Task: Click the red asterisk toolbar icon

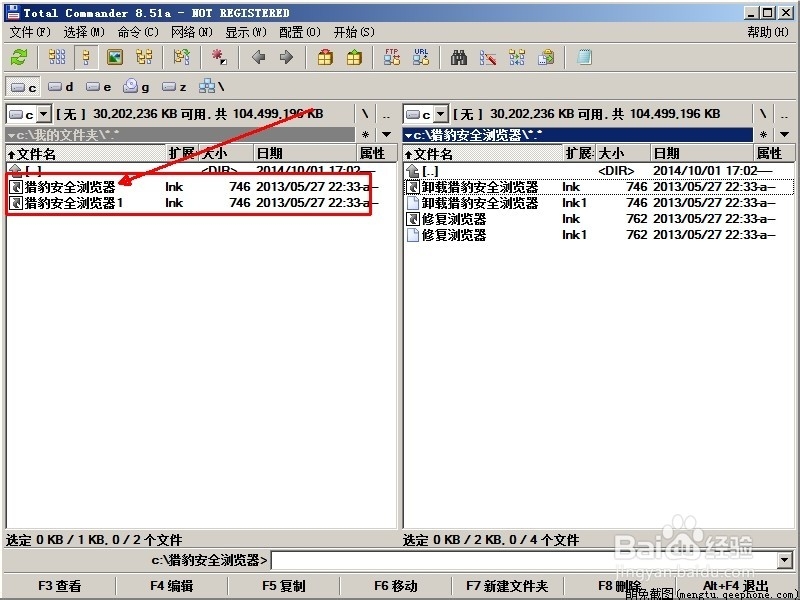Action: click(219, 57)
